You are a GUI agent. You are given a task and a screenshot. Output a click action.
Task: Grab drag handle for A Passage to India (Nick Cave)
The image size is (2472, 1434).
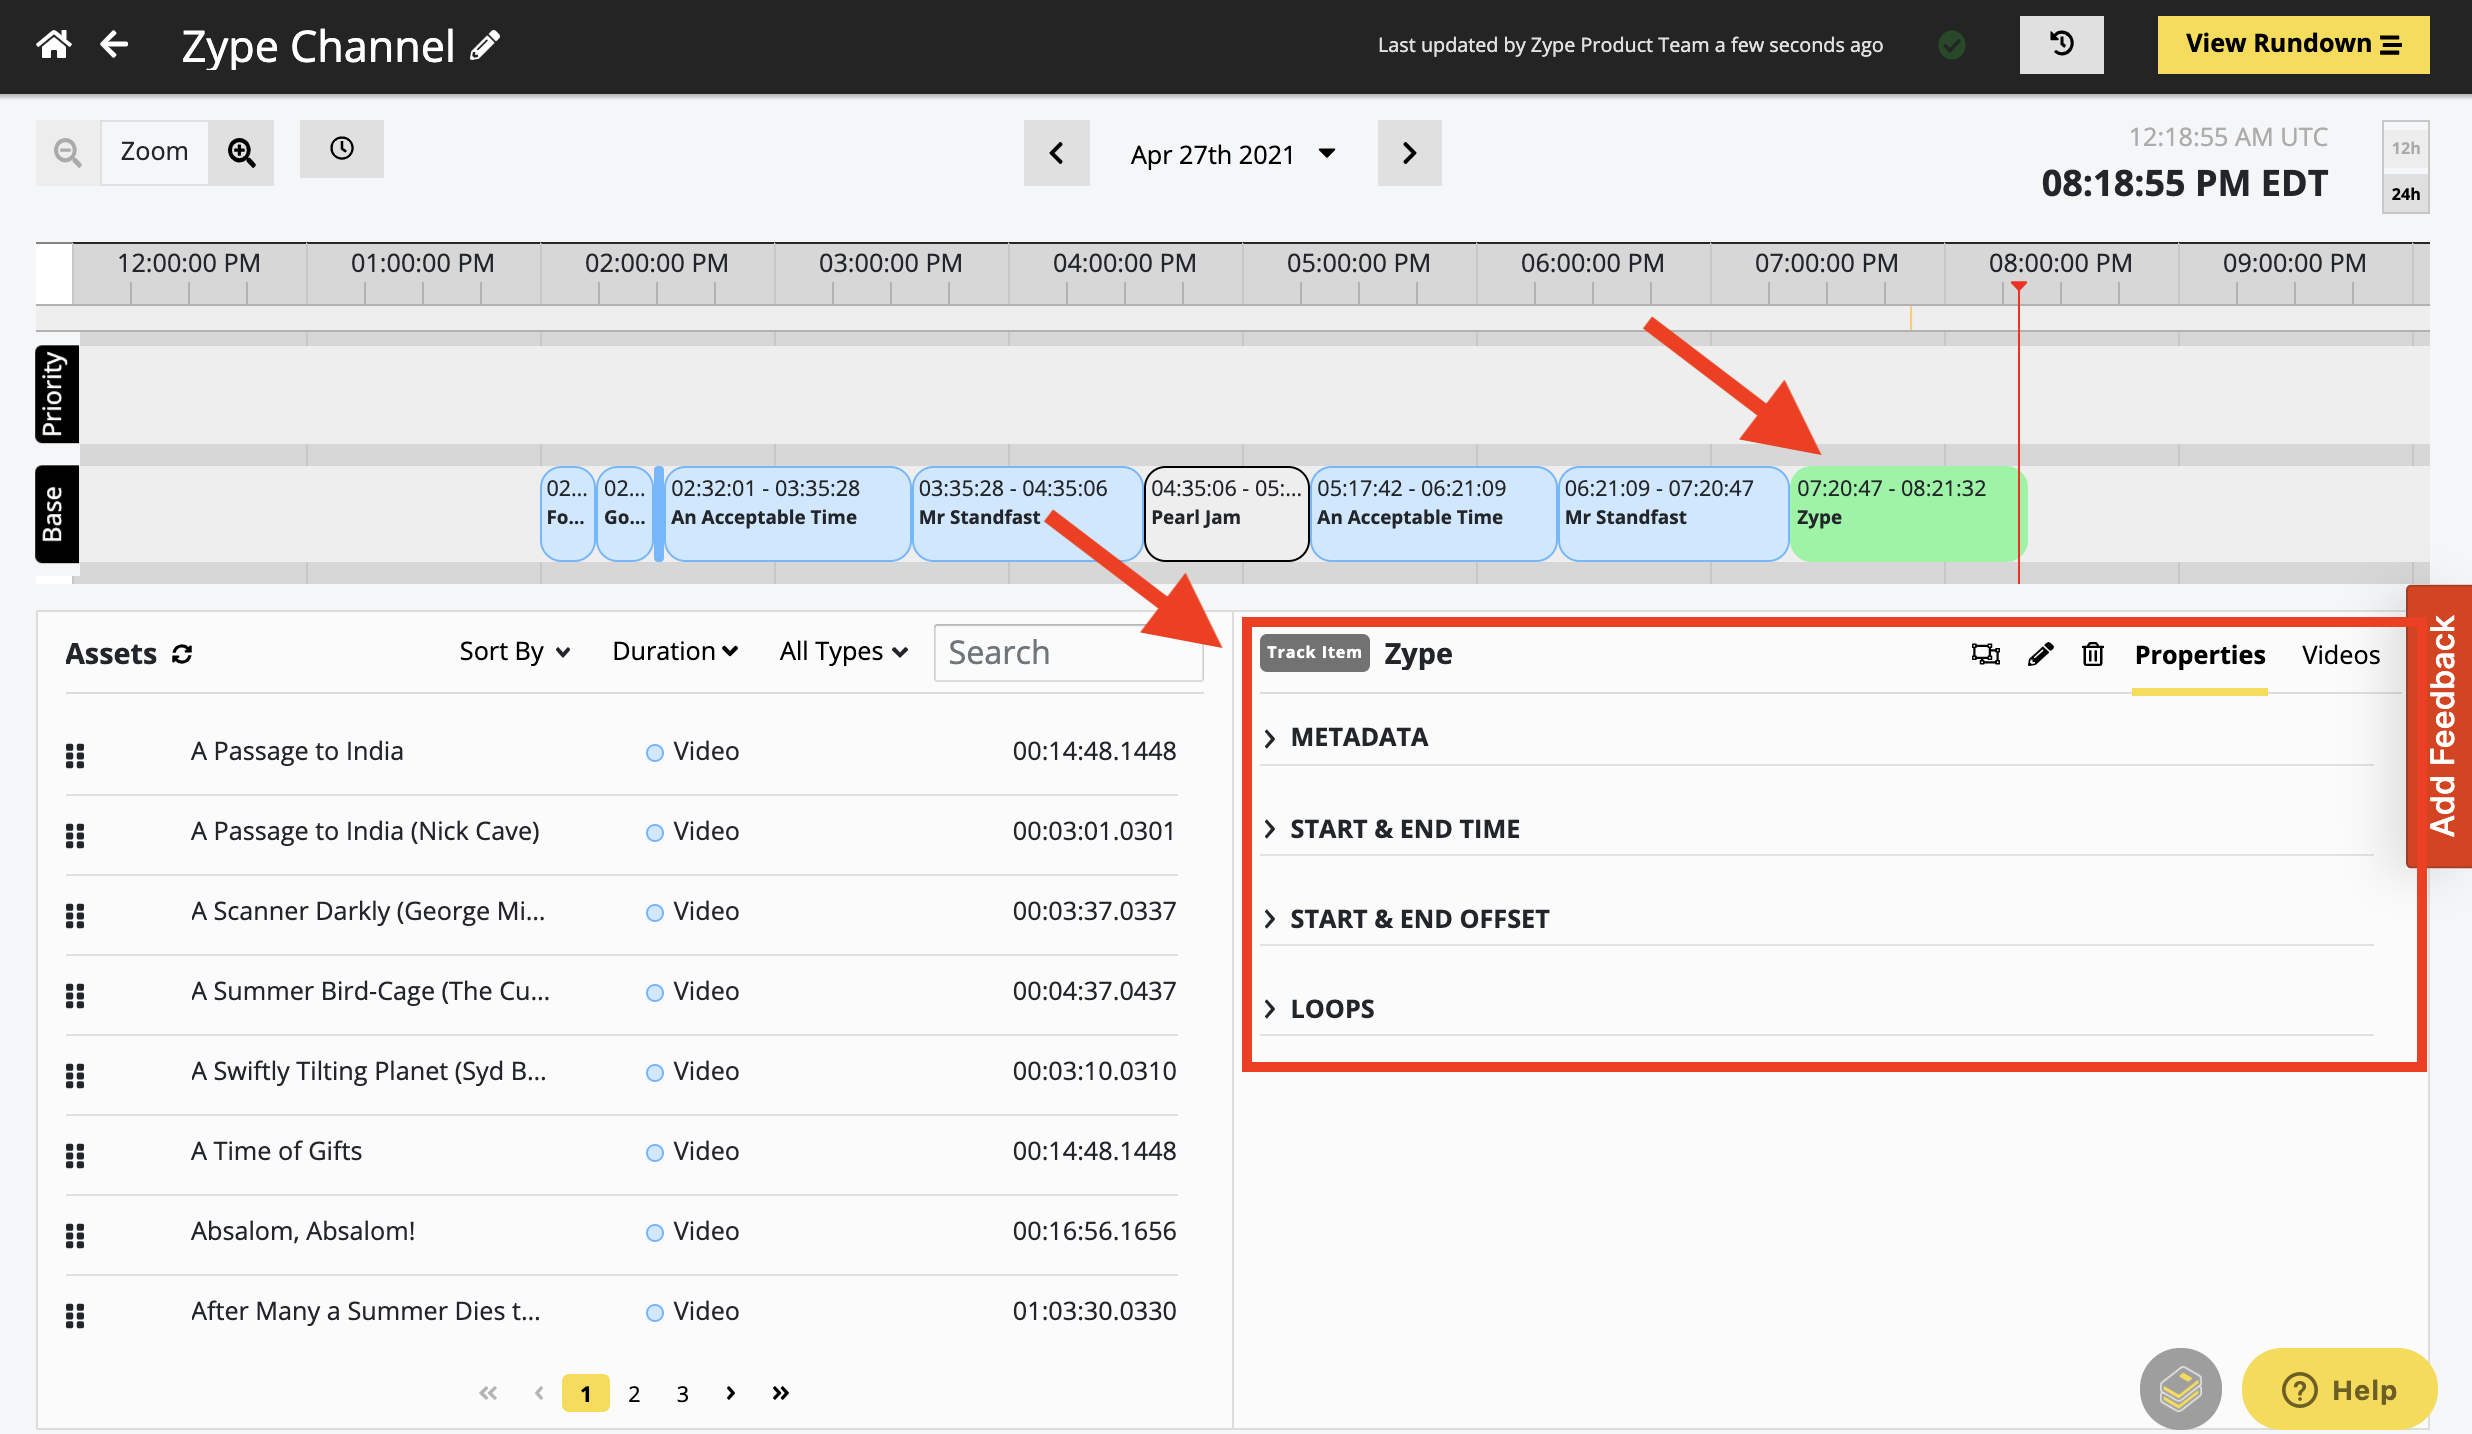coord(75,835)
